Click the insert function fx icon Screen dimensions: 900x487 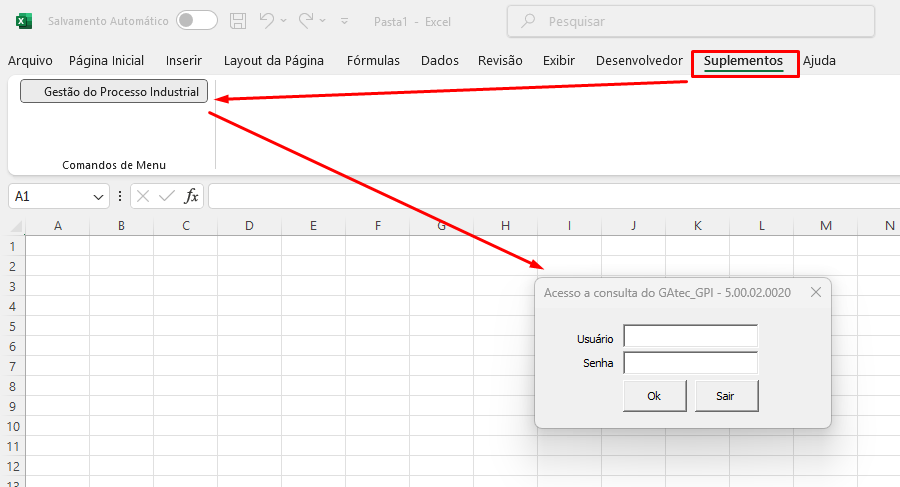click(191, 196)
